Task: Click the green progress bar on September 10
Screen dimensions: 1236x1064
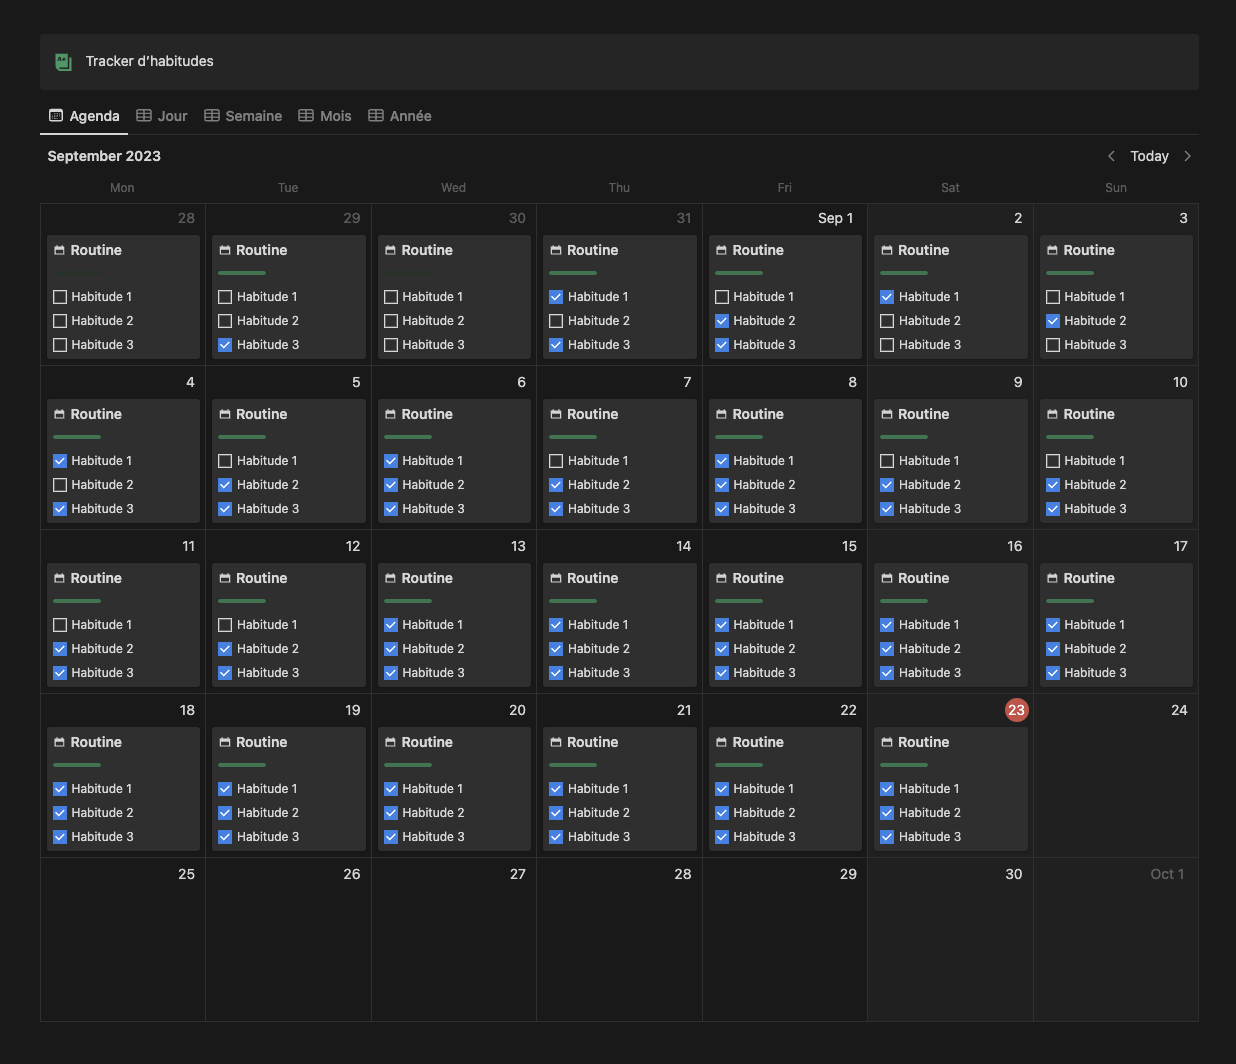Action: pyautogui.click(x=1069, y=437)
